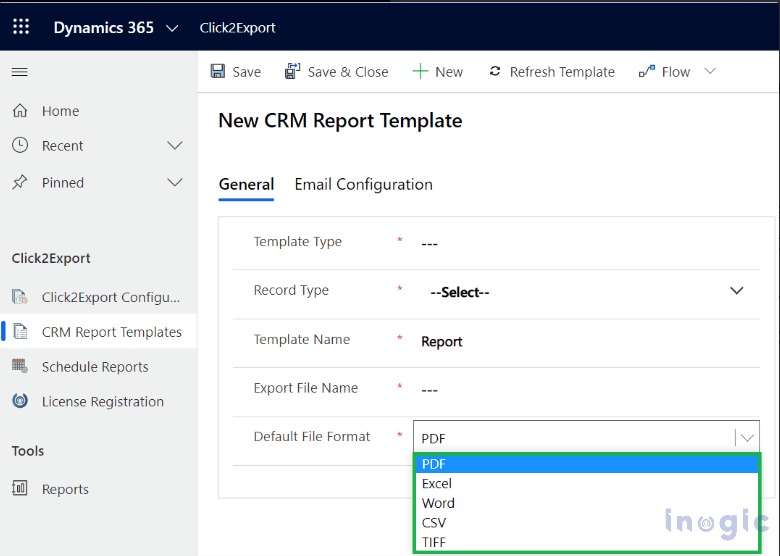Open the app launcher waffle icon
This screenshot has width=780, height=556.
click(x=21, y=27)
